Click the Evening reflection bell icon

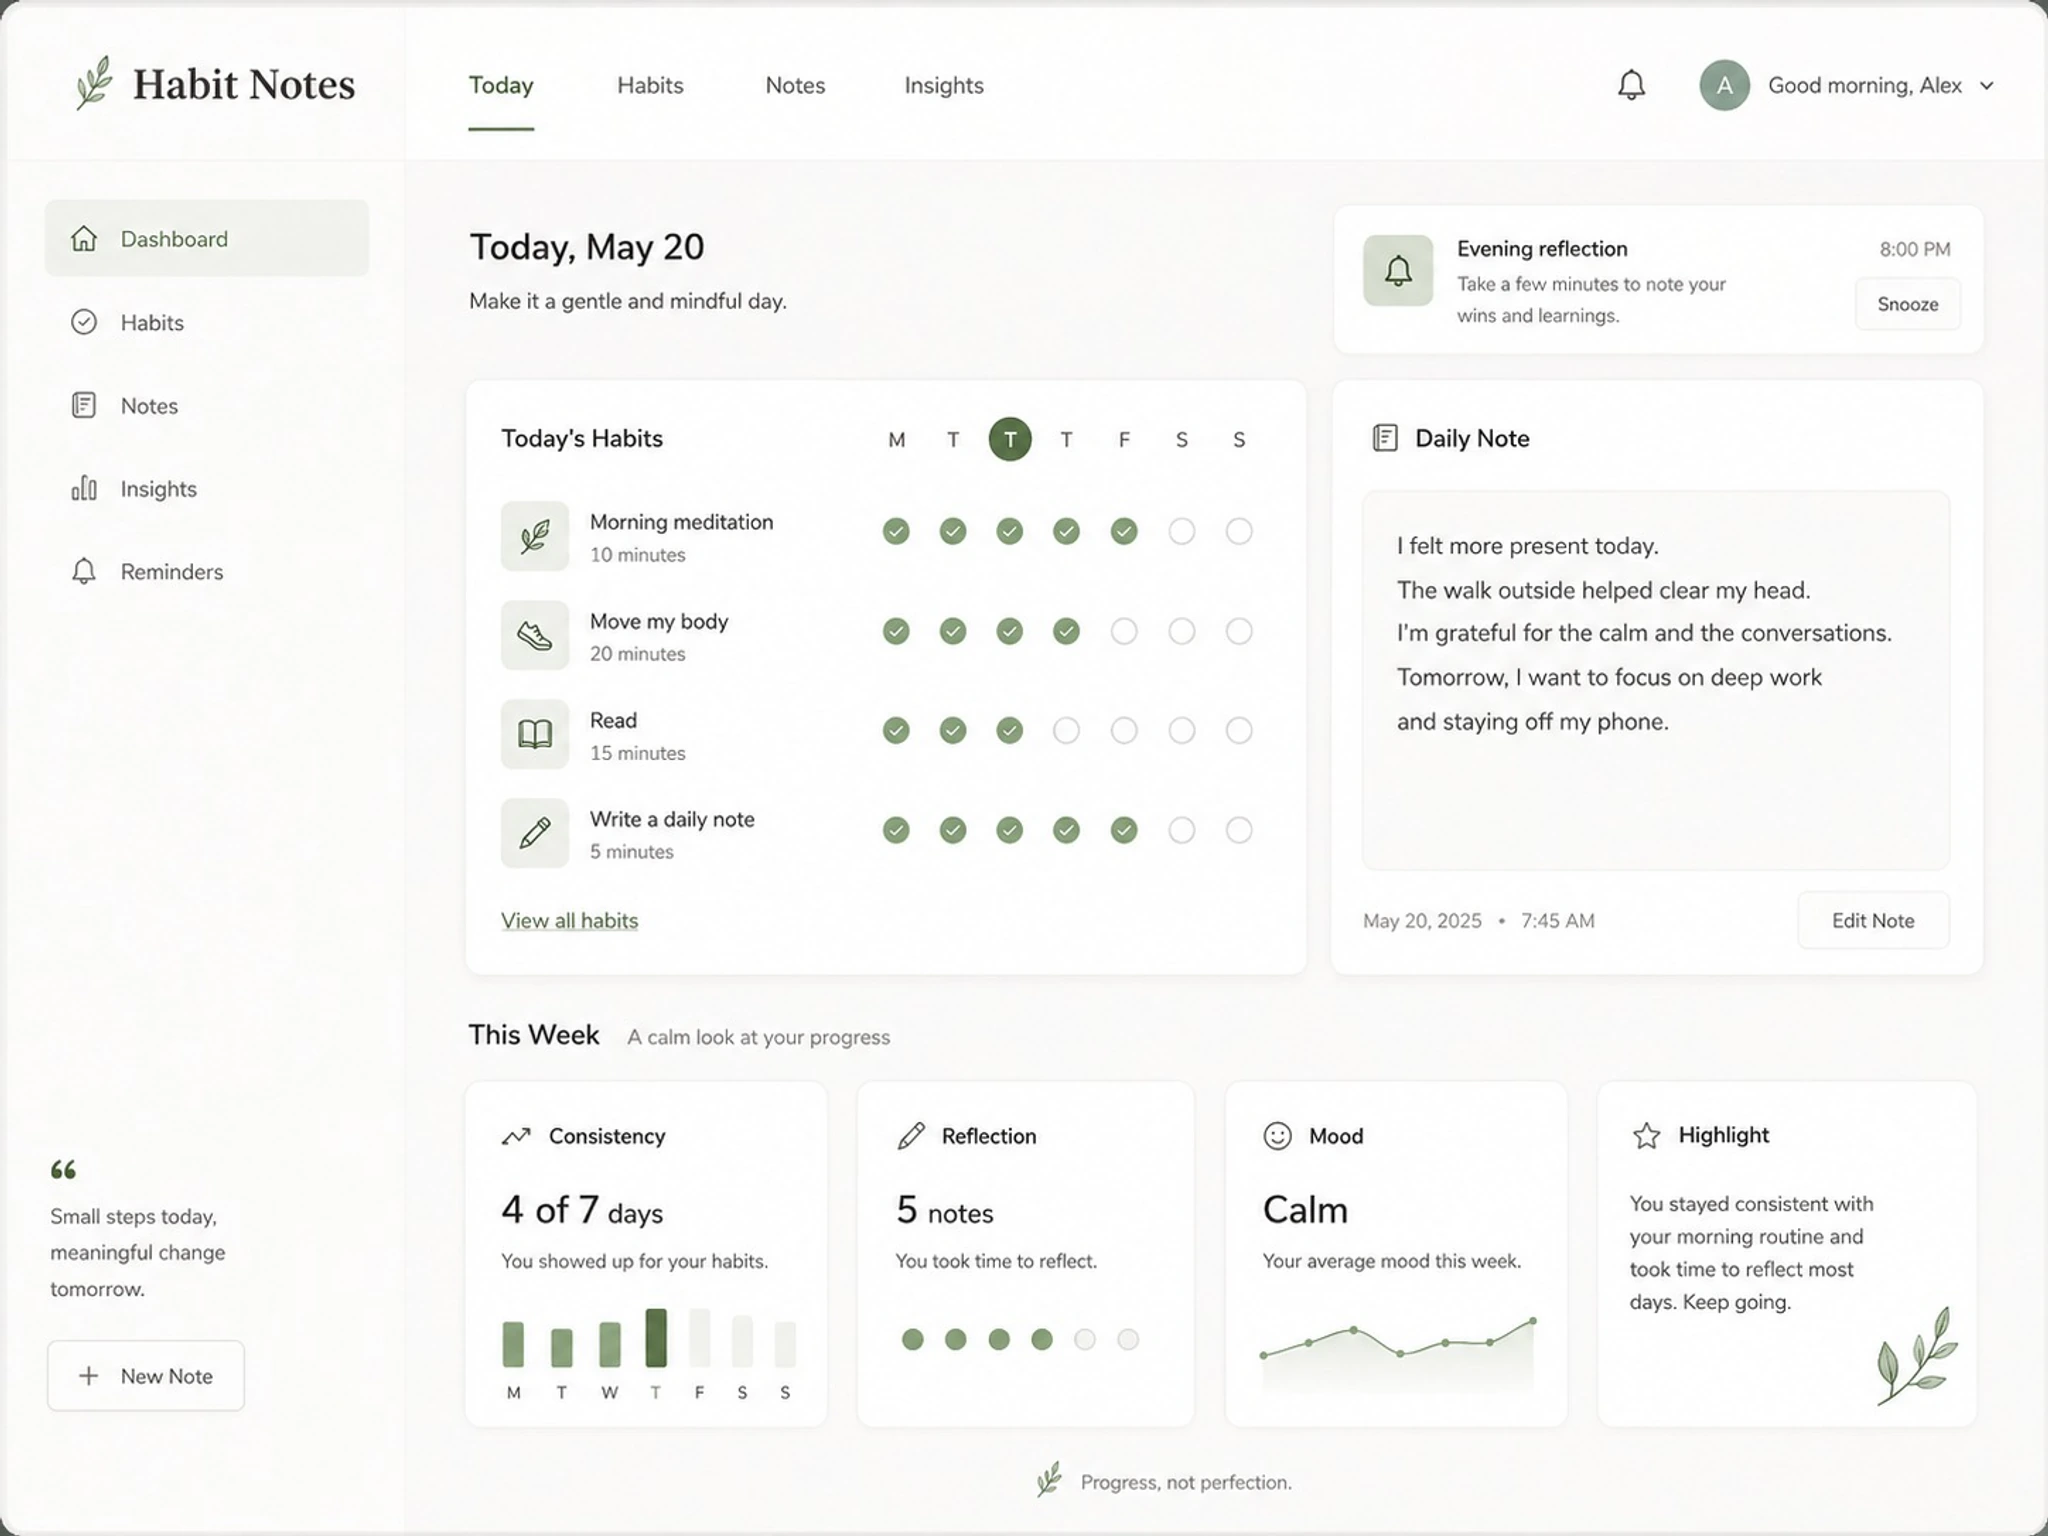[x=1398, y=270]
